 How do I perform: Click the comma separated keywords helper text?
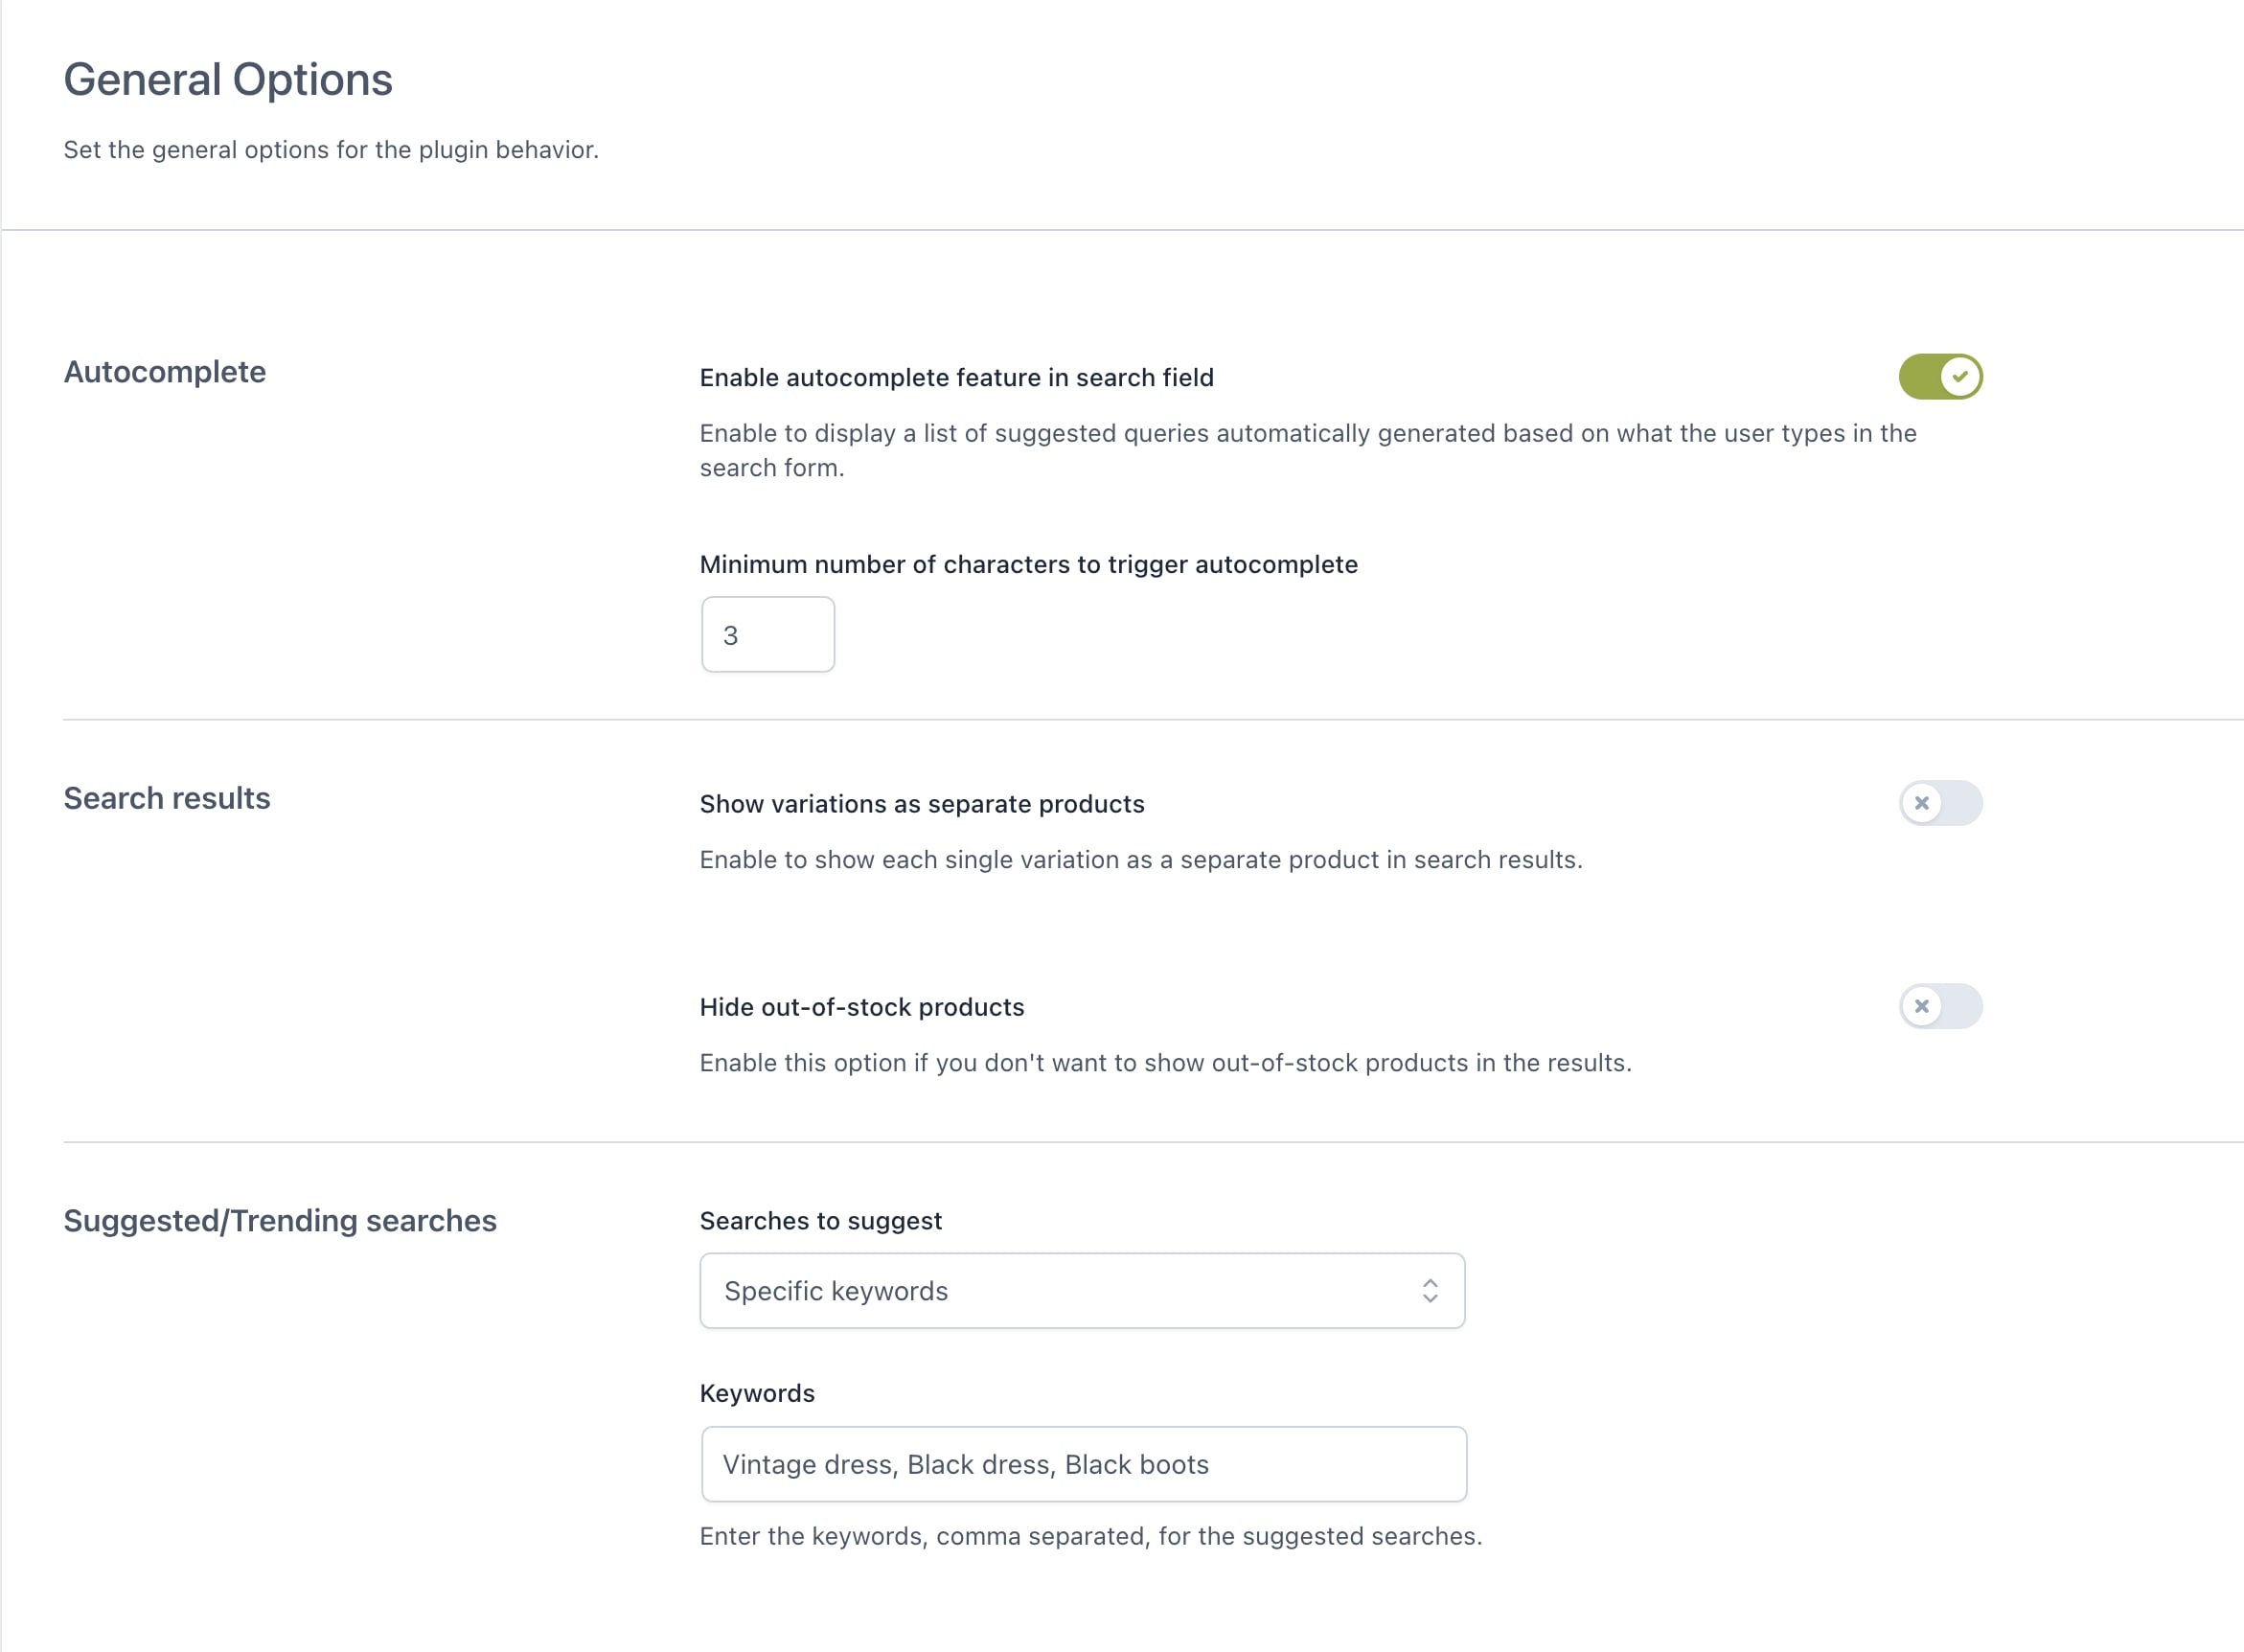pos(1090,1536)
